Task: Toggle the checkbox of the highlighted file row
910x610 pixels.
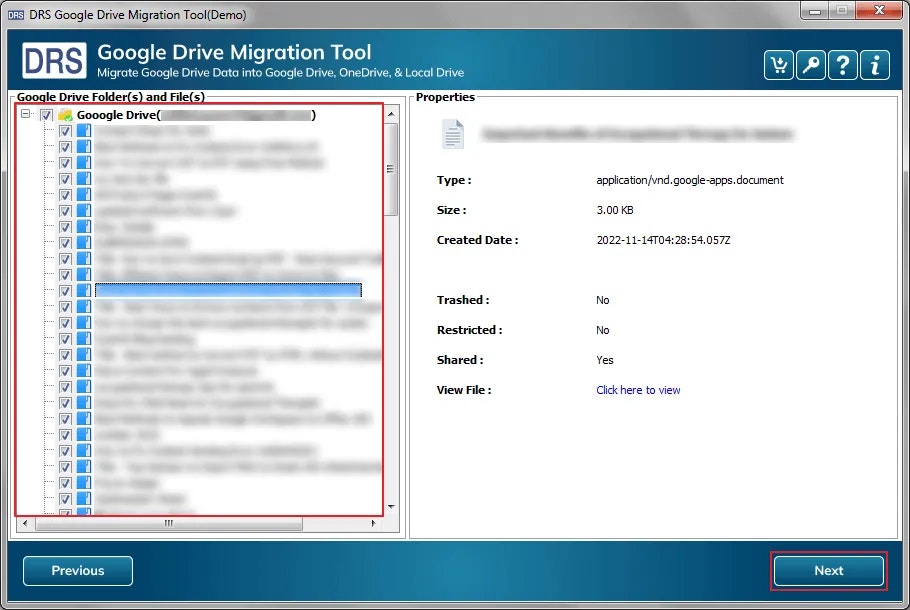Action: click(x=65, y=290)
